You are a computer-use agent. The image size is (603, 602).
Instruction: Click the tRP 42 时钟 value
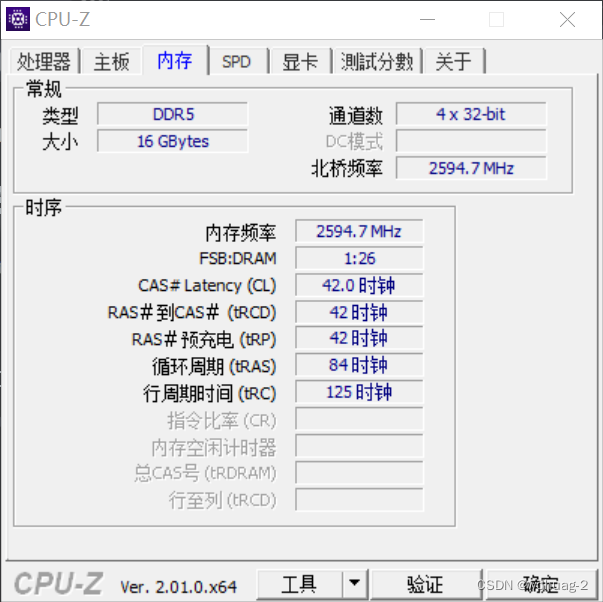pos(359,338)
